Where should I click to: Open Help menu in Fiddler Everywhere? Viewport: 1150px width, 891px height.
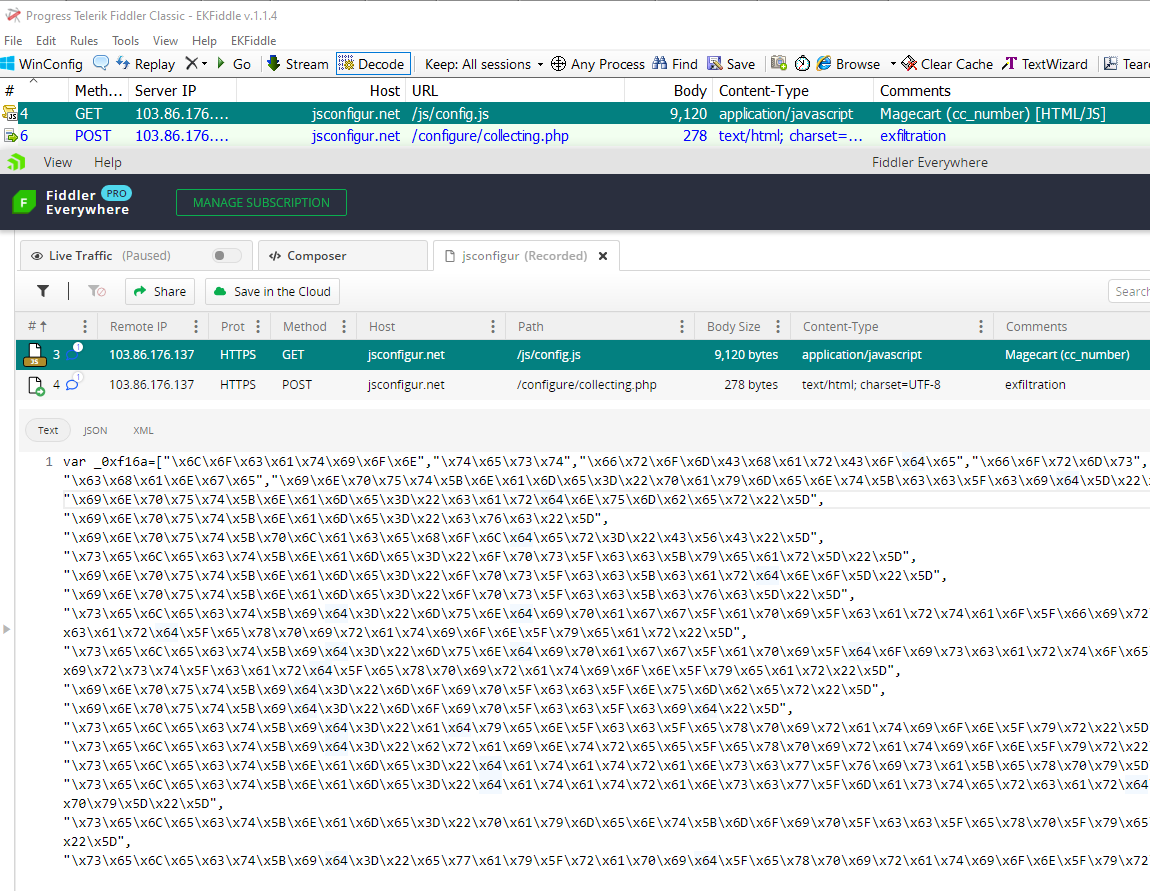[108, 162]
